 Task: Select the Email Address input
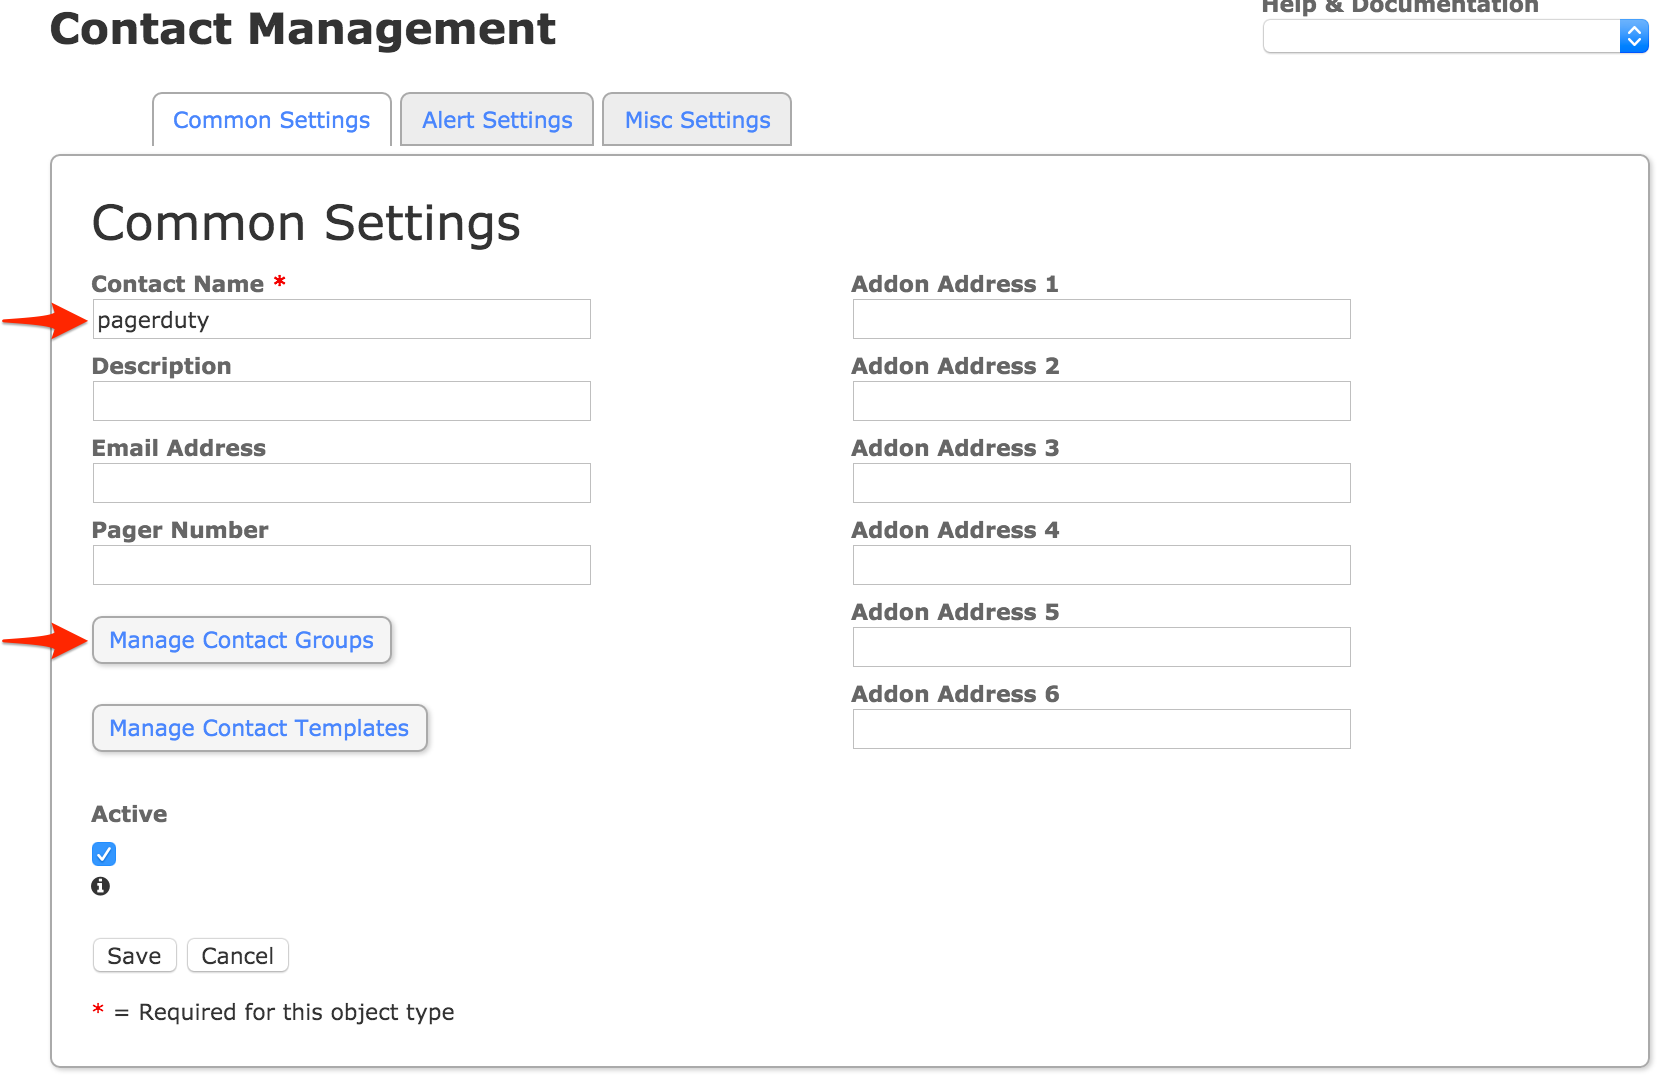[342, 483]
